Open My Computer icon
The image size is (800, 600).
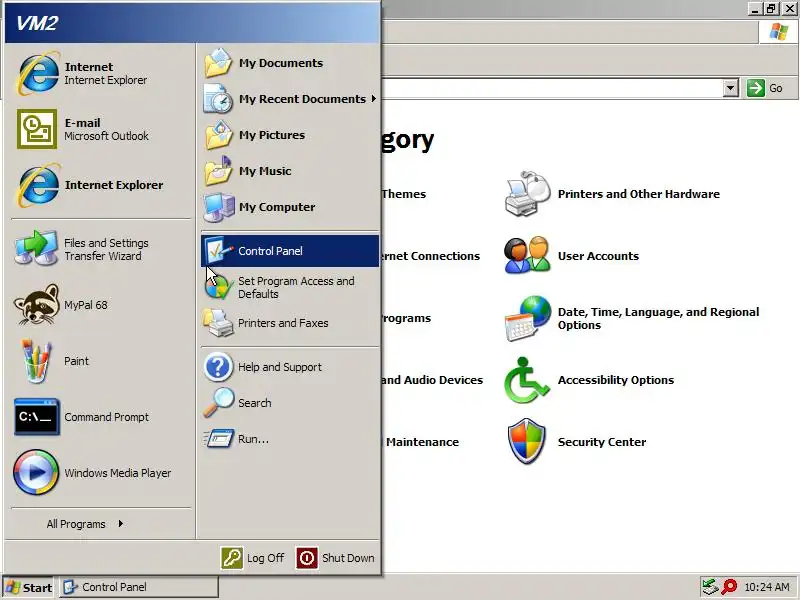coord(219,207)
